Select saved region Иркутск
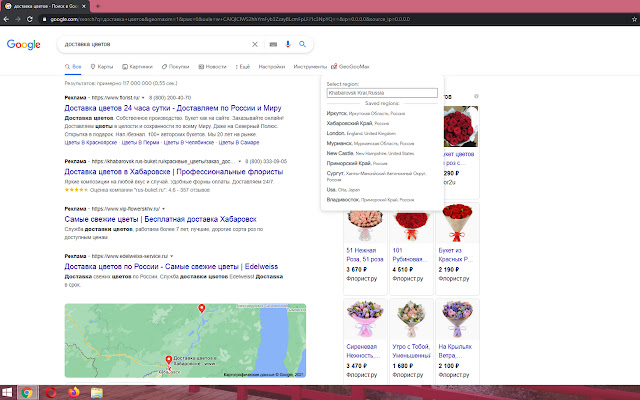Viewport: 640px width, 400px height. coord(366,113)
